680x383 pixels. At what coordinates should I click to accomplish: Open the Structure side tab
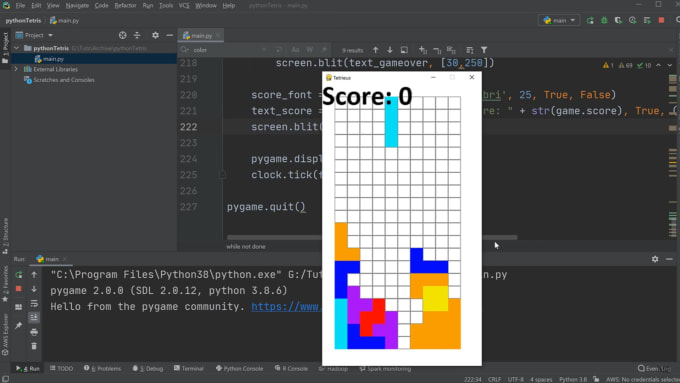tap(5, 235)
